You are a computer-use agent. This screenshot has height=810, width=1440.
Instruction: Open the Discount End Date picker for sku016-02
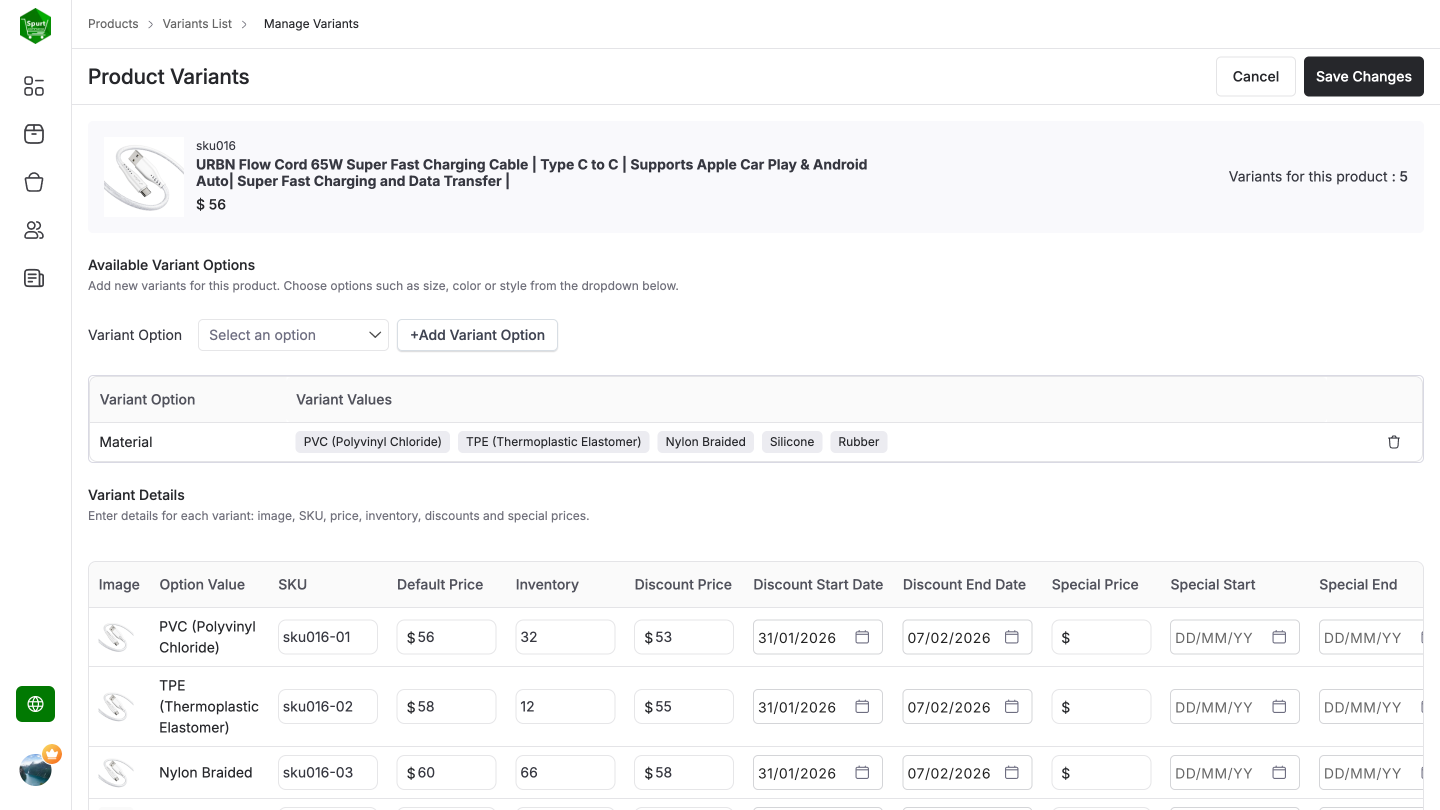[1011, 706]
